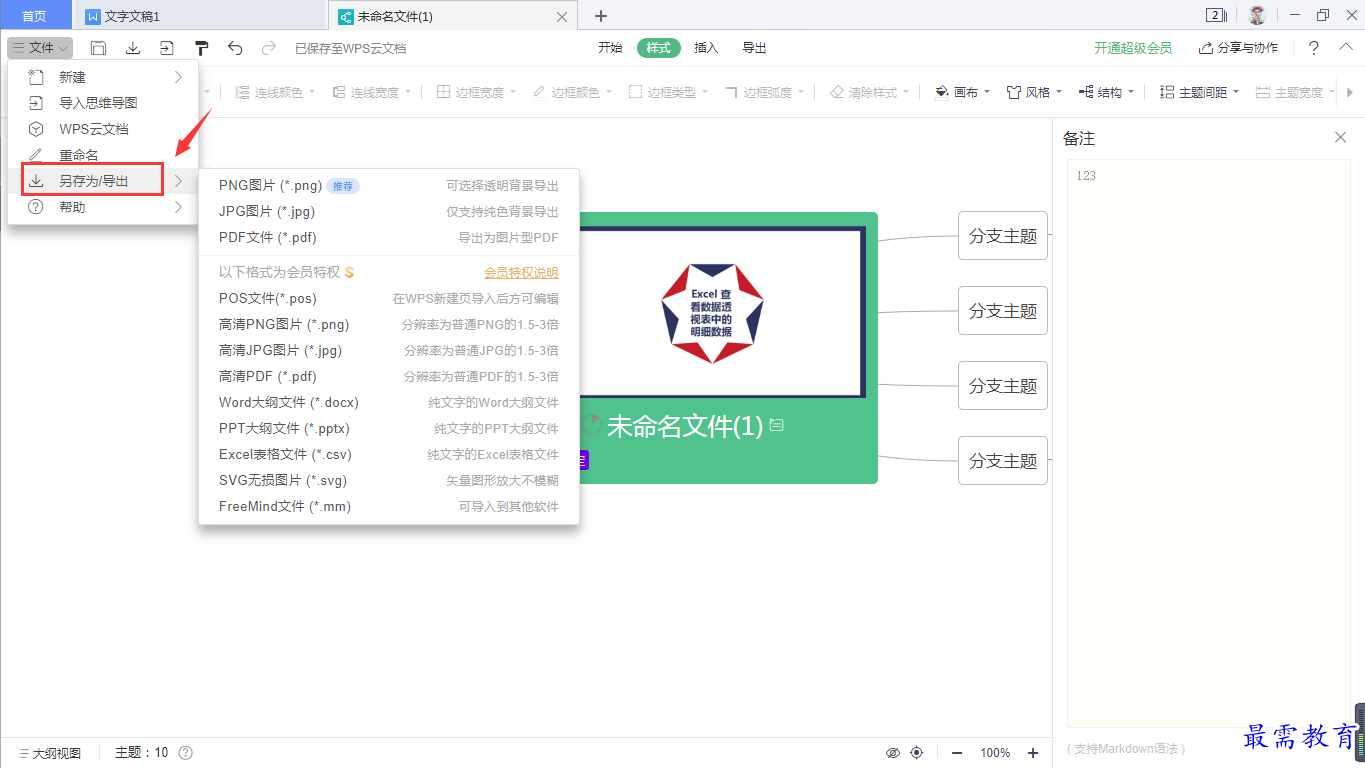Switch to the 样式 ribbon tab
The image size is (1365, 768).
pos(658,48)
